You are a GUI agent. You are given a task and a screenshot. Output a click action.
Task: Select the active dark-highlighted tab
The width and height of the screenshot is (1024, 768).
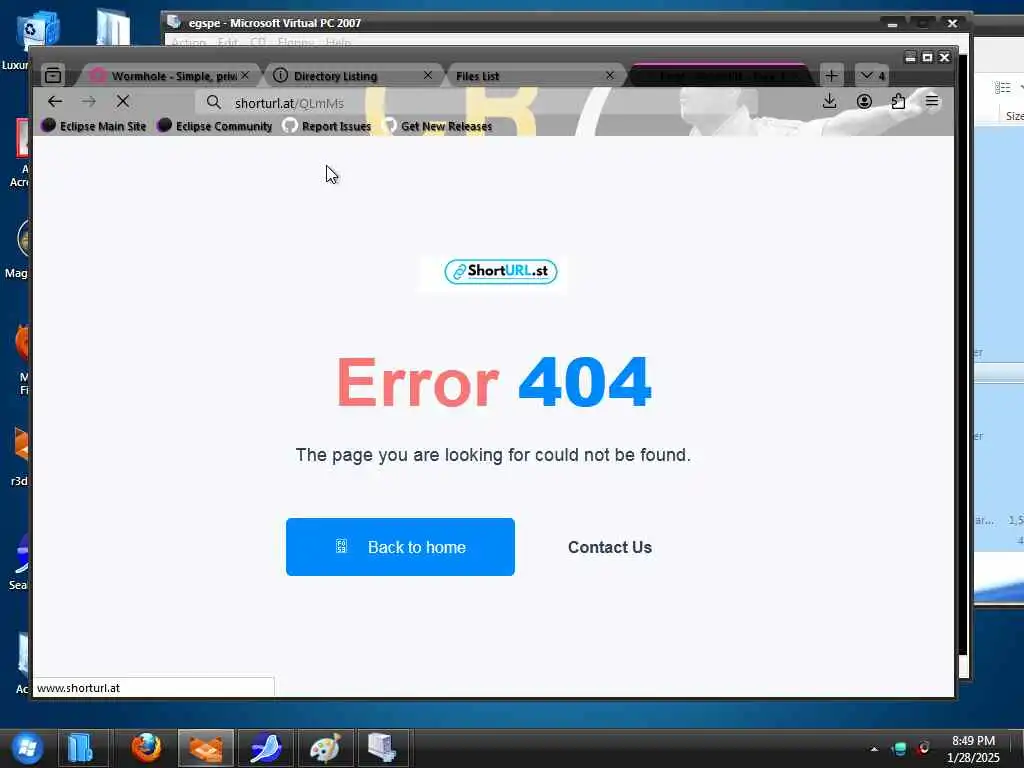coord(718,76)
